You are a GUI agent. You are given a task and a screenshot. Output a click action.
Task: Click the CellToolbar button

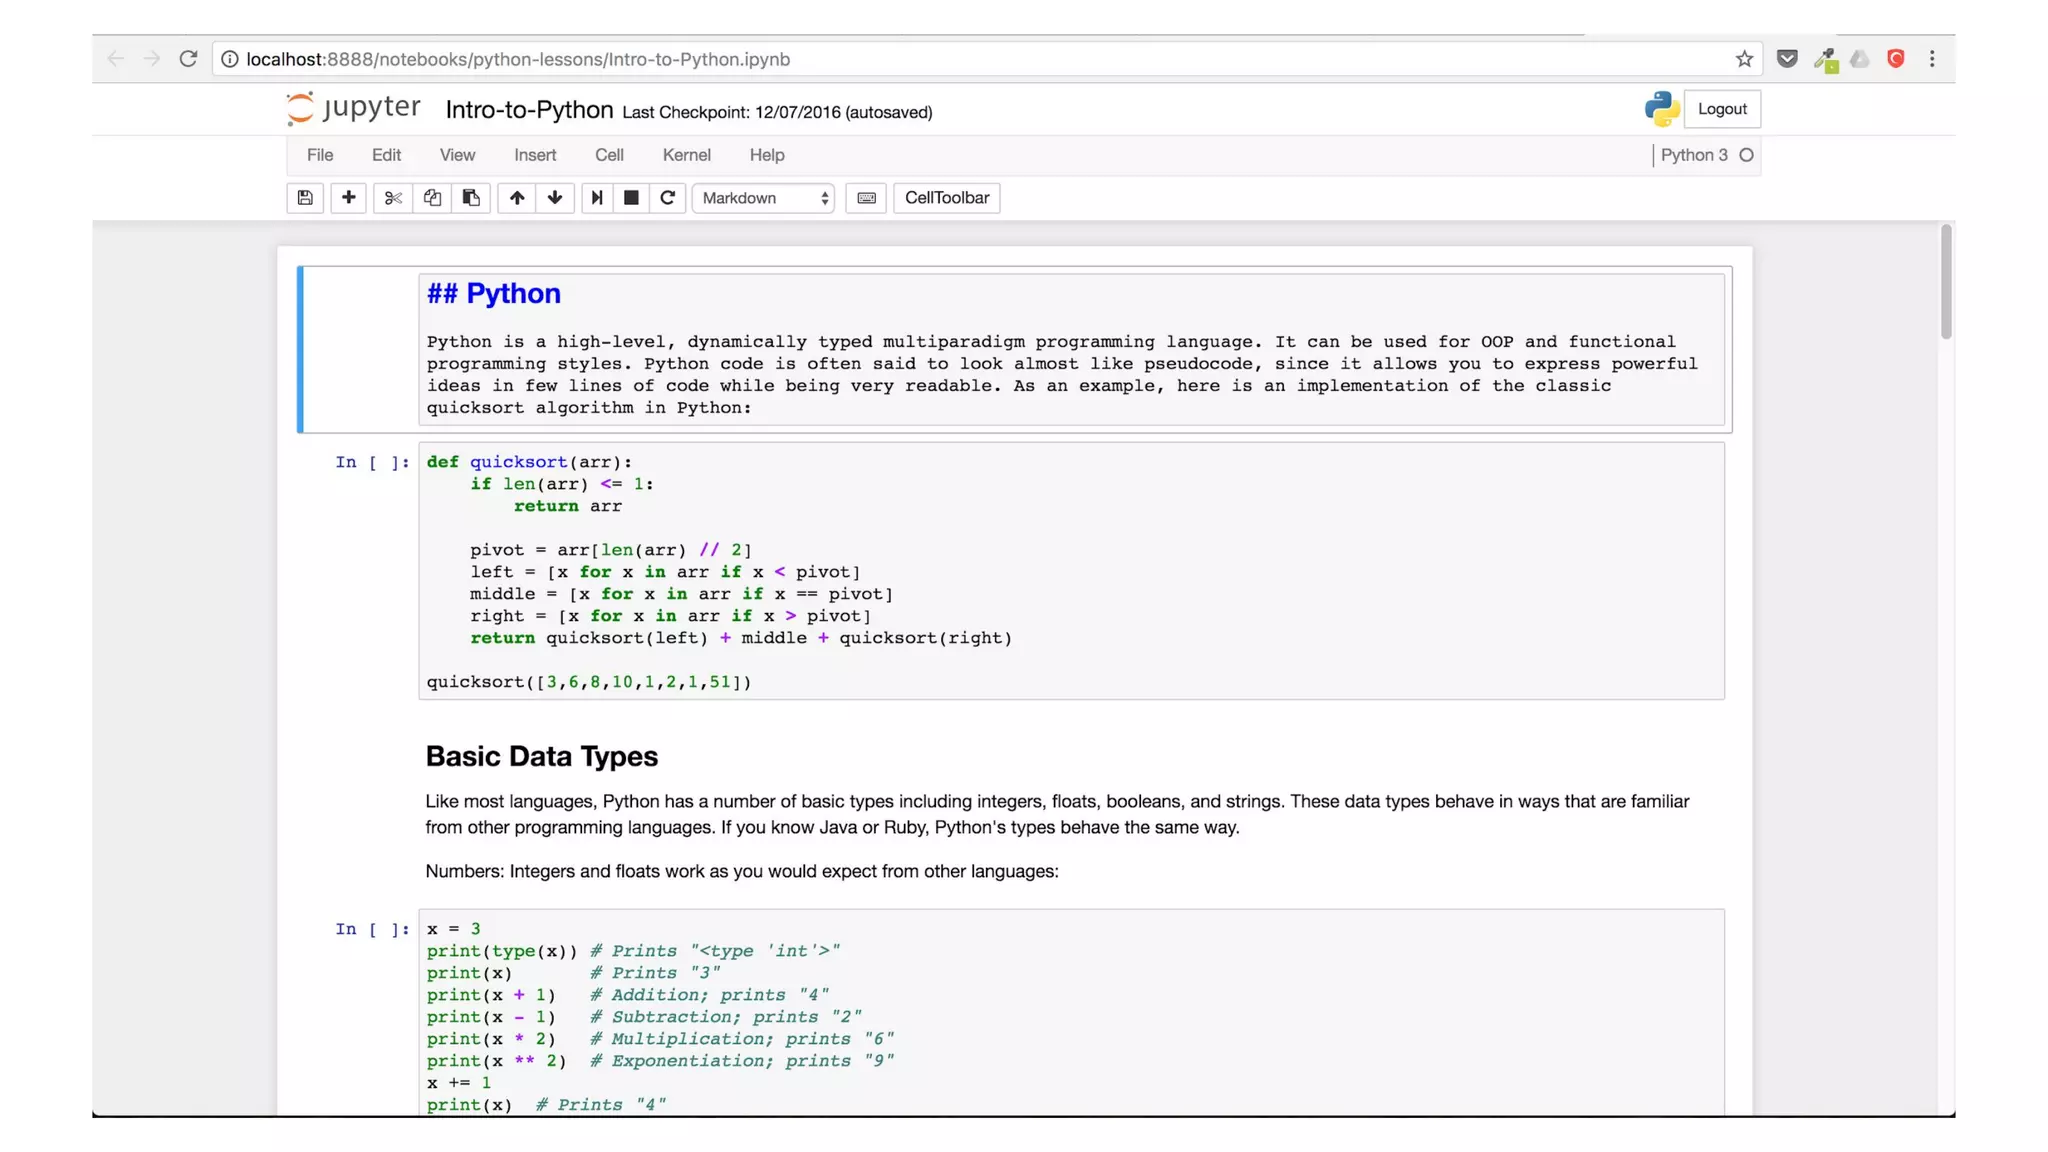pos(946,198)
